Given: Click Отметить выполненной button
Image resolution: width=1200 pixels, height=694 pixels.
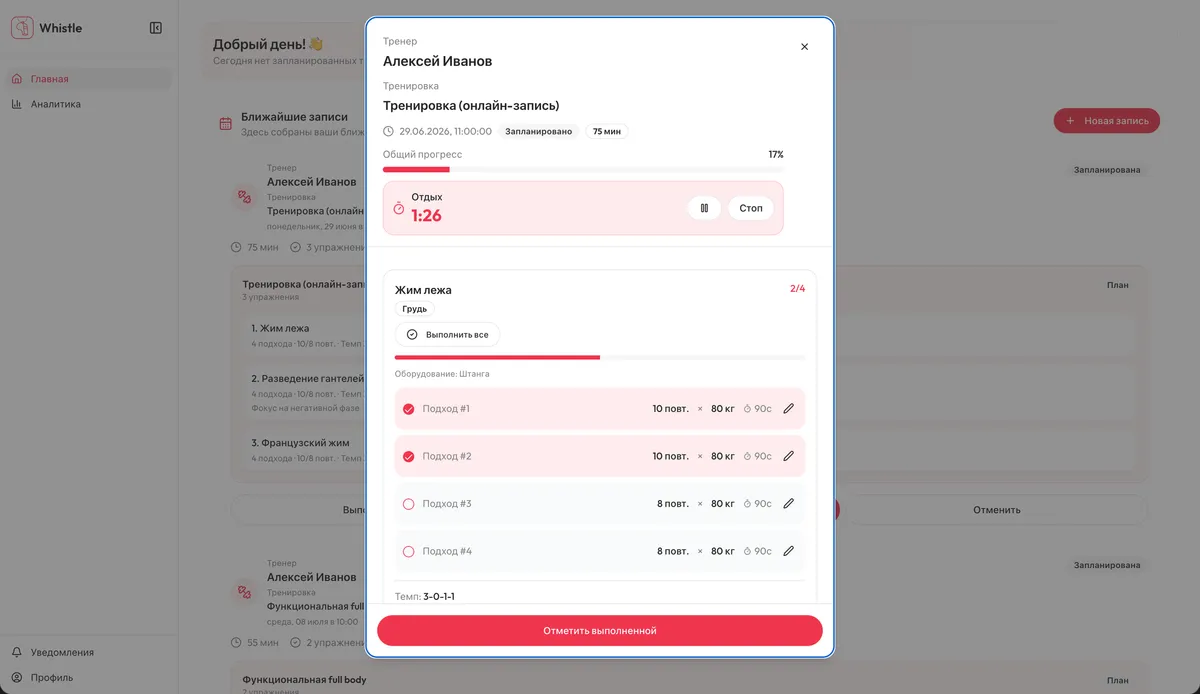Looking at the screenshot, I should pyautogui.click(x=600, y=631).
